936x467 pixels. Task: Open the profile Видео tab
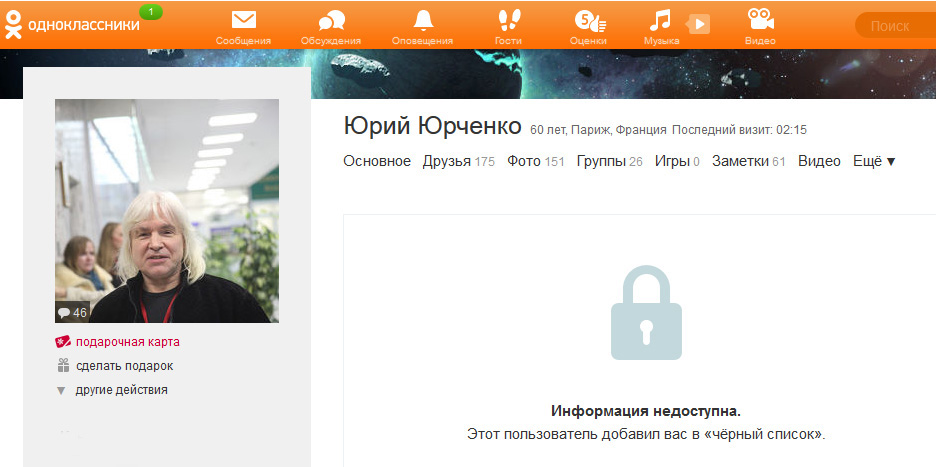pos(819,161)
